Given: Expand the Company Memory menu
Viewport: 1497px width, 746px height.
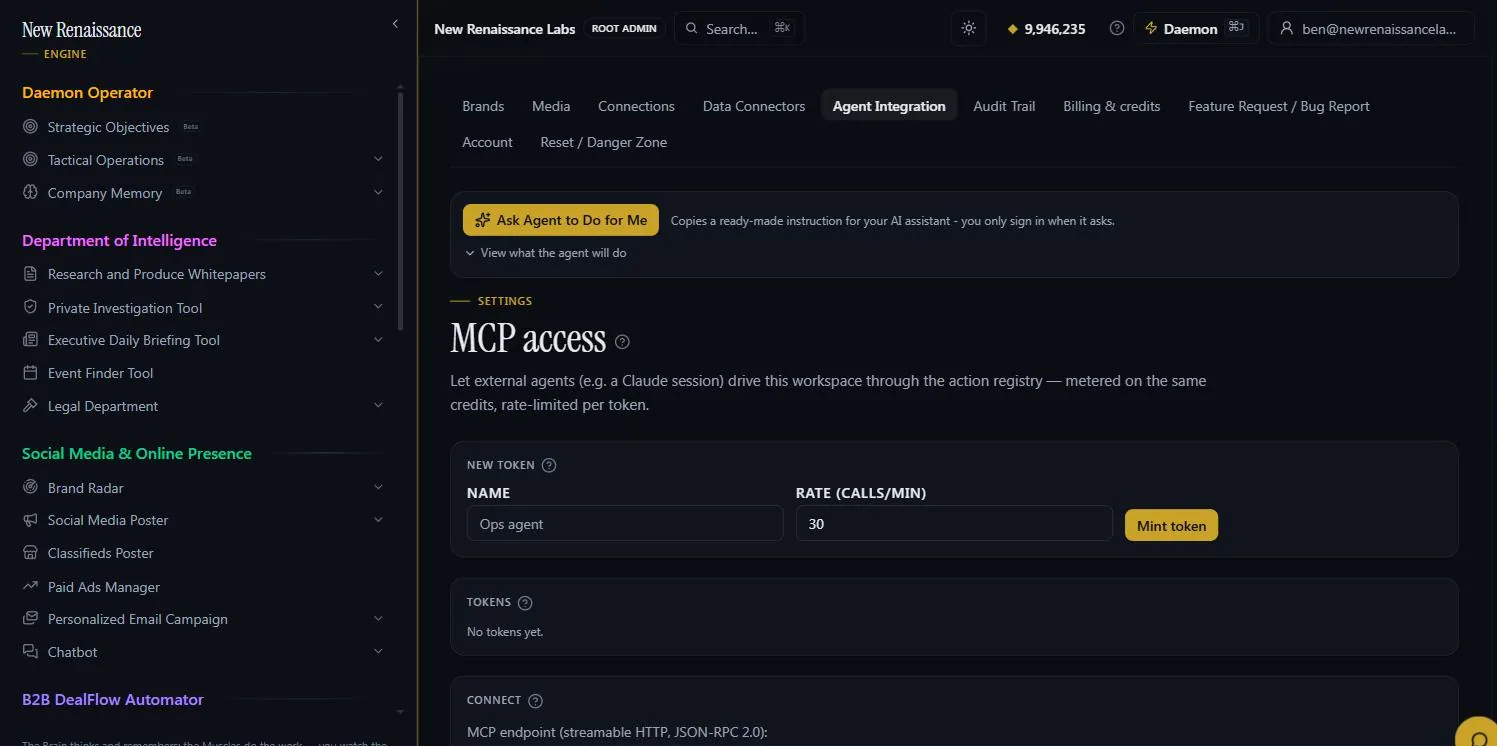Looking at the screenshot, I should pos(378,193).
